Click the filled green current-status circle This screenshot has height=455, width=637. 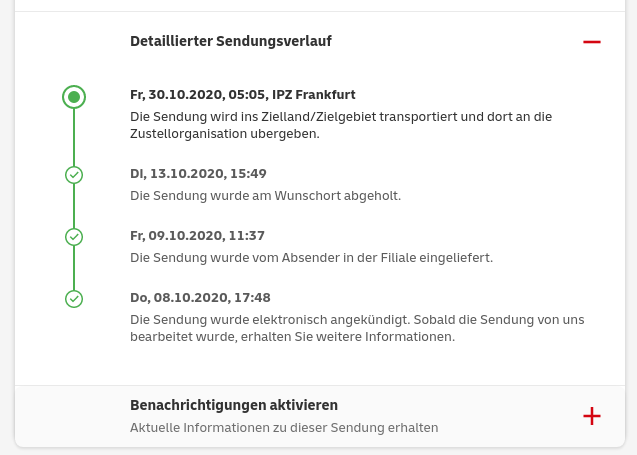click(x=74, y=97)
